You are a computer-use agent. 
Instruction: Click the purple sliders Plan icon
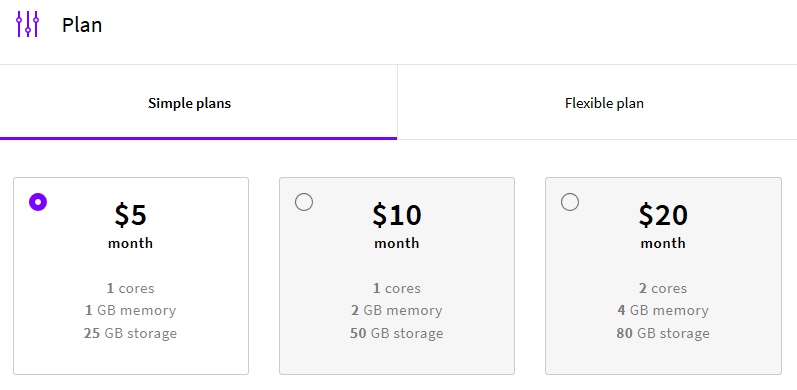coord(27,24)
